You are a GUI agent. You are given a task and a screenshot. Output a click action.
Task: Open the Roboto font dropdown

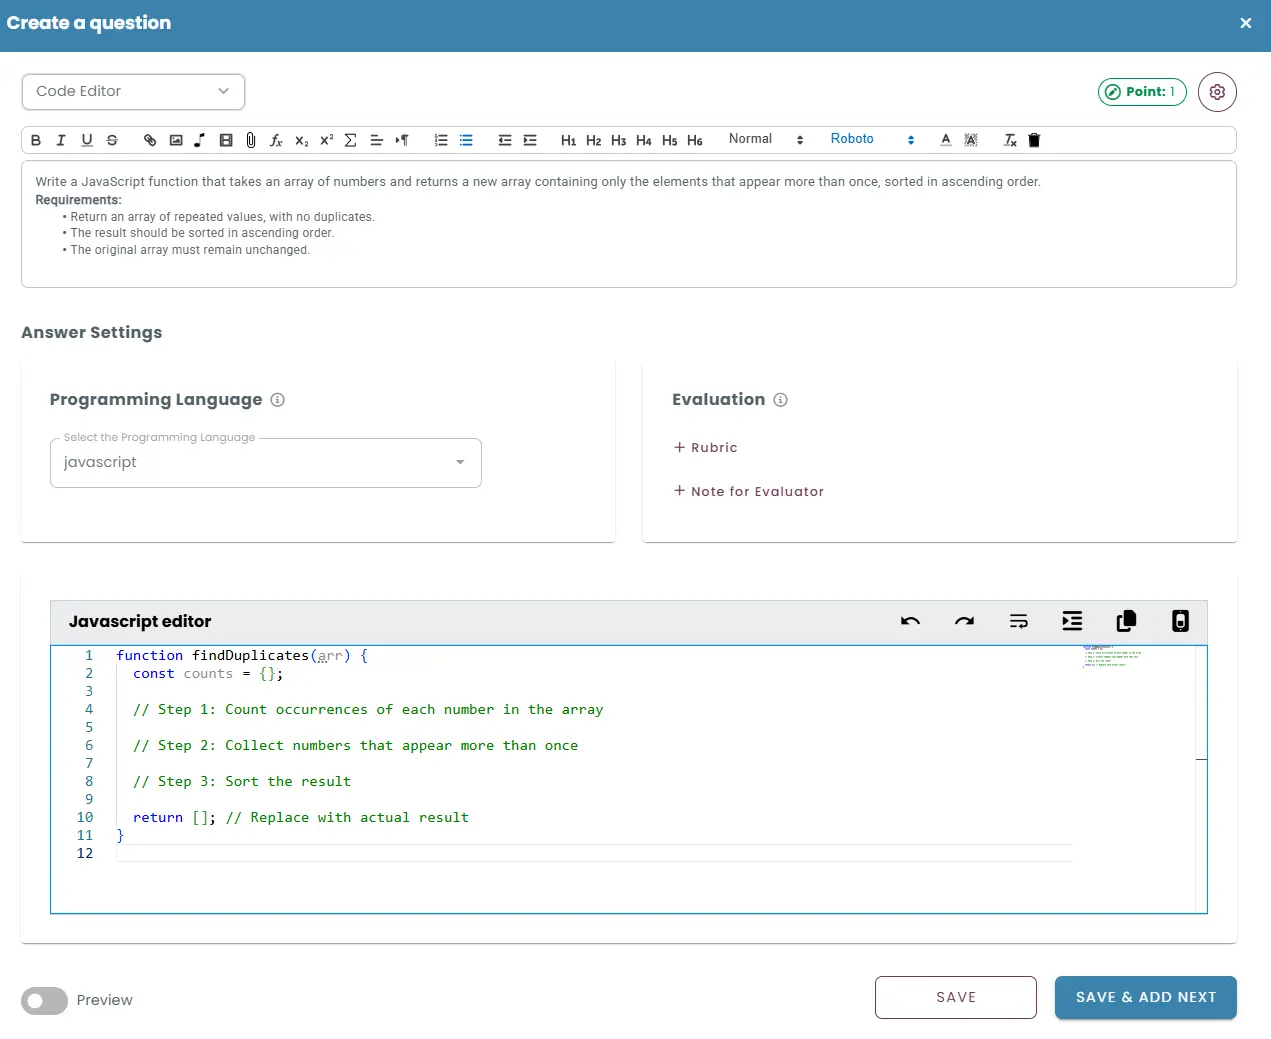tap(872, 139)
